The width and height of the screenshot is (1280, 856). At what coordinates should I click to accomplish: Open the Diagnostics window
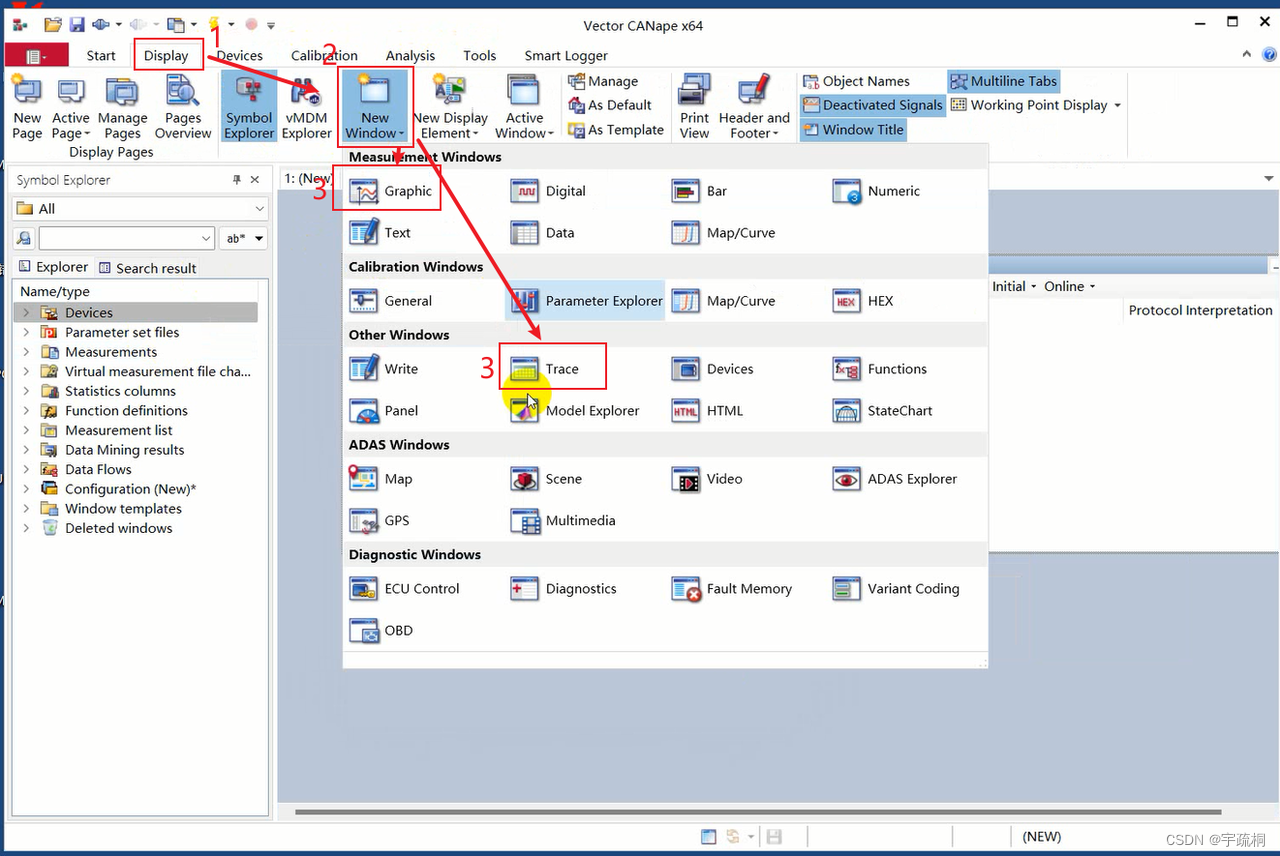[564, 589]
